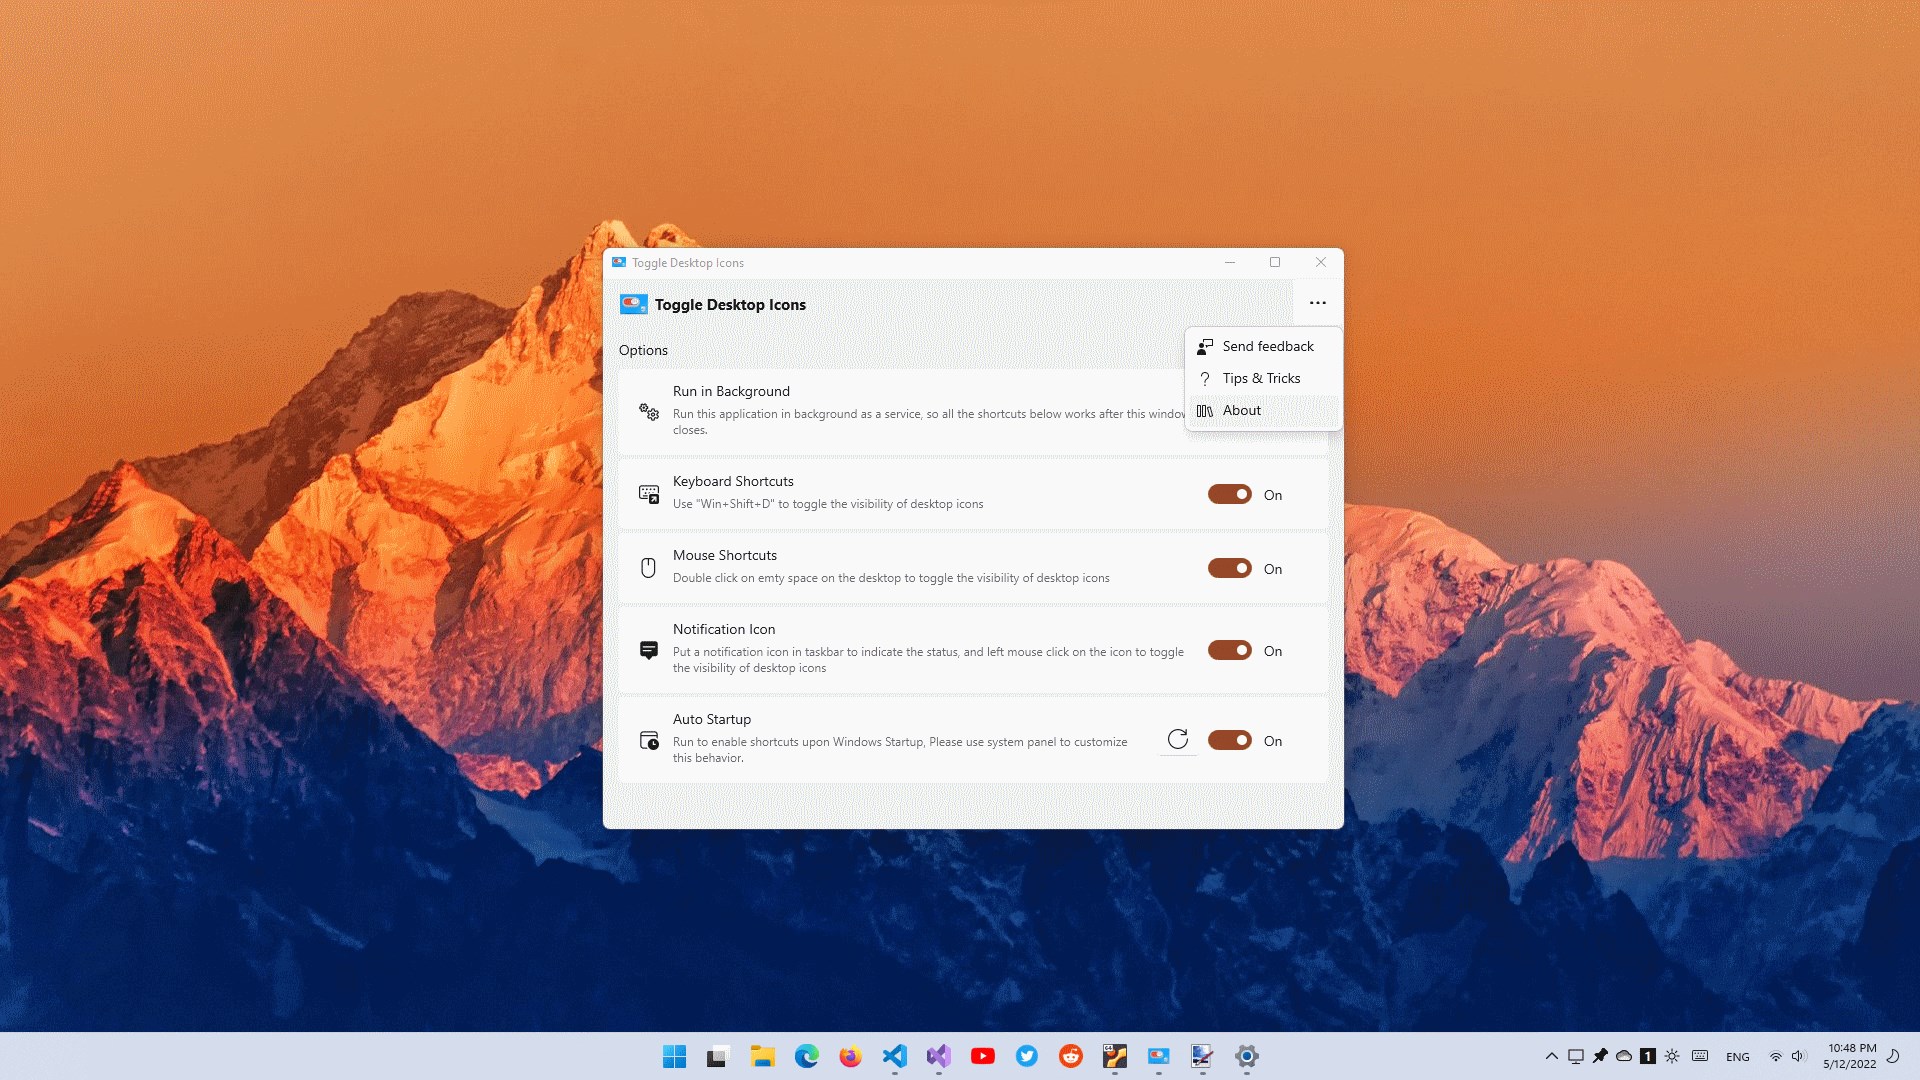This screenshot has width=1920, height=1080.
Task: Click the clock and date display
Action: point(1851,1056)
